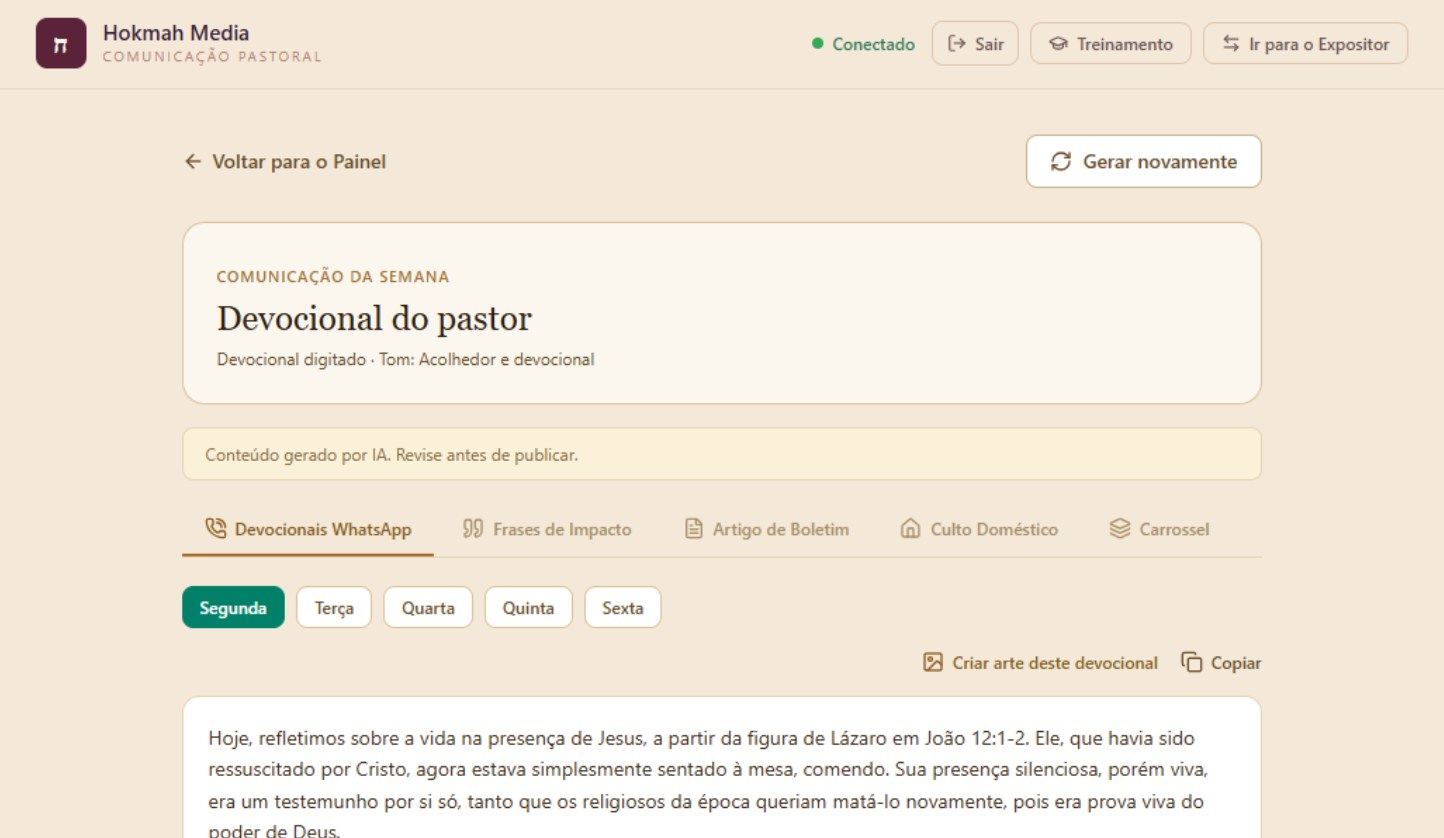
Task: Open the Treinamento button
Action: 1111,44
